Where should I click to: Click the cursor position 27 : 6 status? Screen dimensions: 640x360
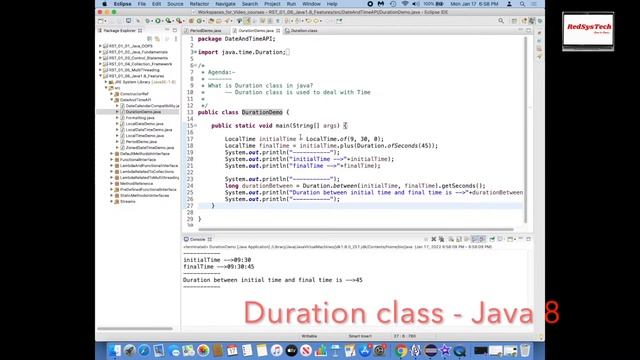pyautogui.click(x=405, y=336)
